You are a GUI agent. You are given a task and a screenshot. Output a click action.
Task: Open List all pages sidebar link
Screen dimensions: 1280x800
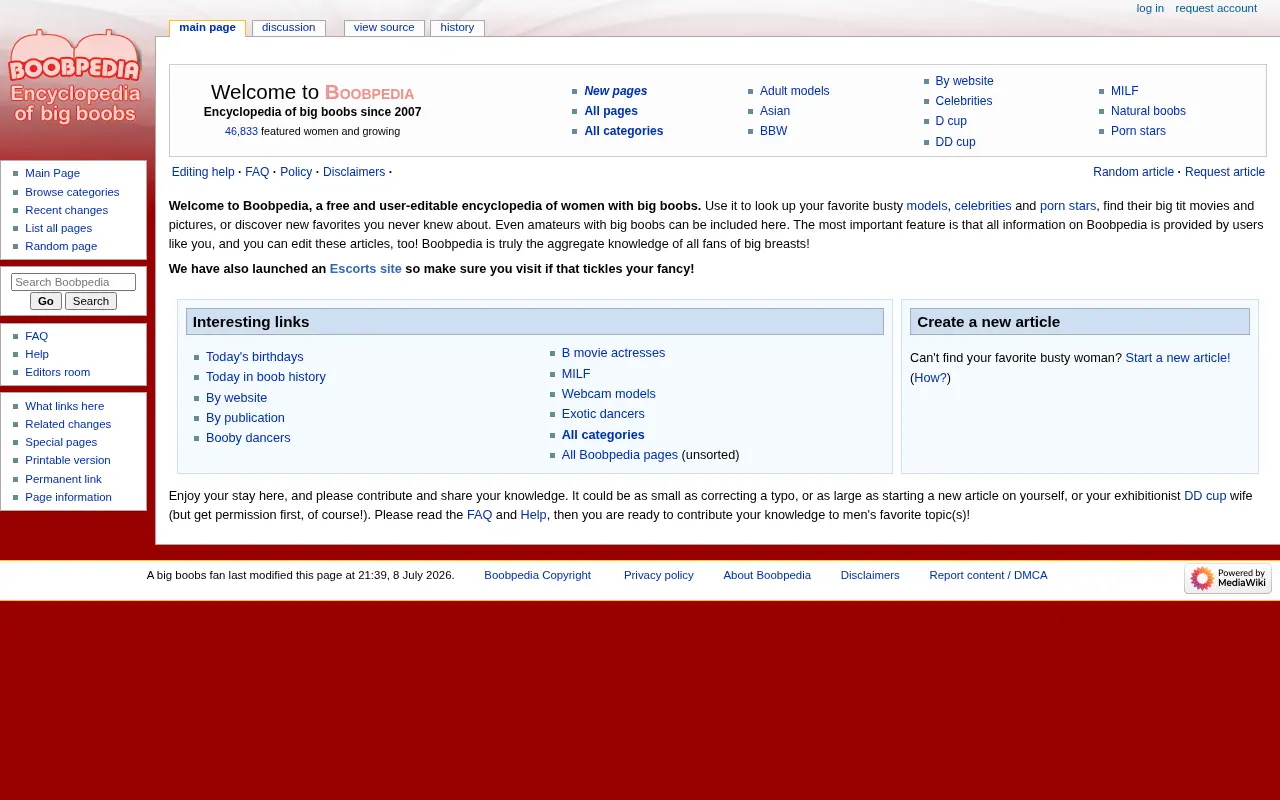58,228
